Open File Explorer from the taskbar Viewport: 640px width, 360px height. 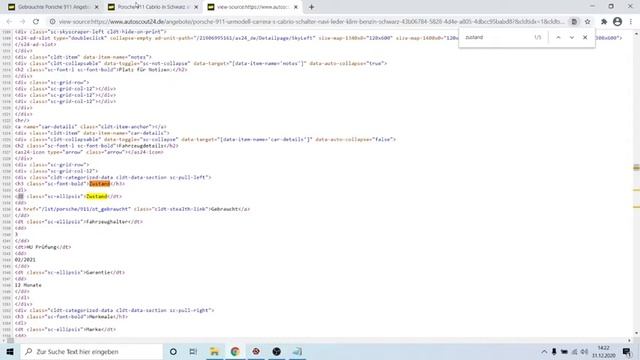pyautogui.click(x=214, y=351)
